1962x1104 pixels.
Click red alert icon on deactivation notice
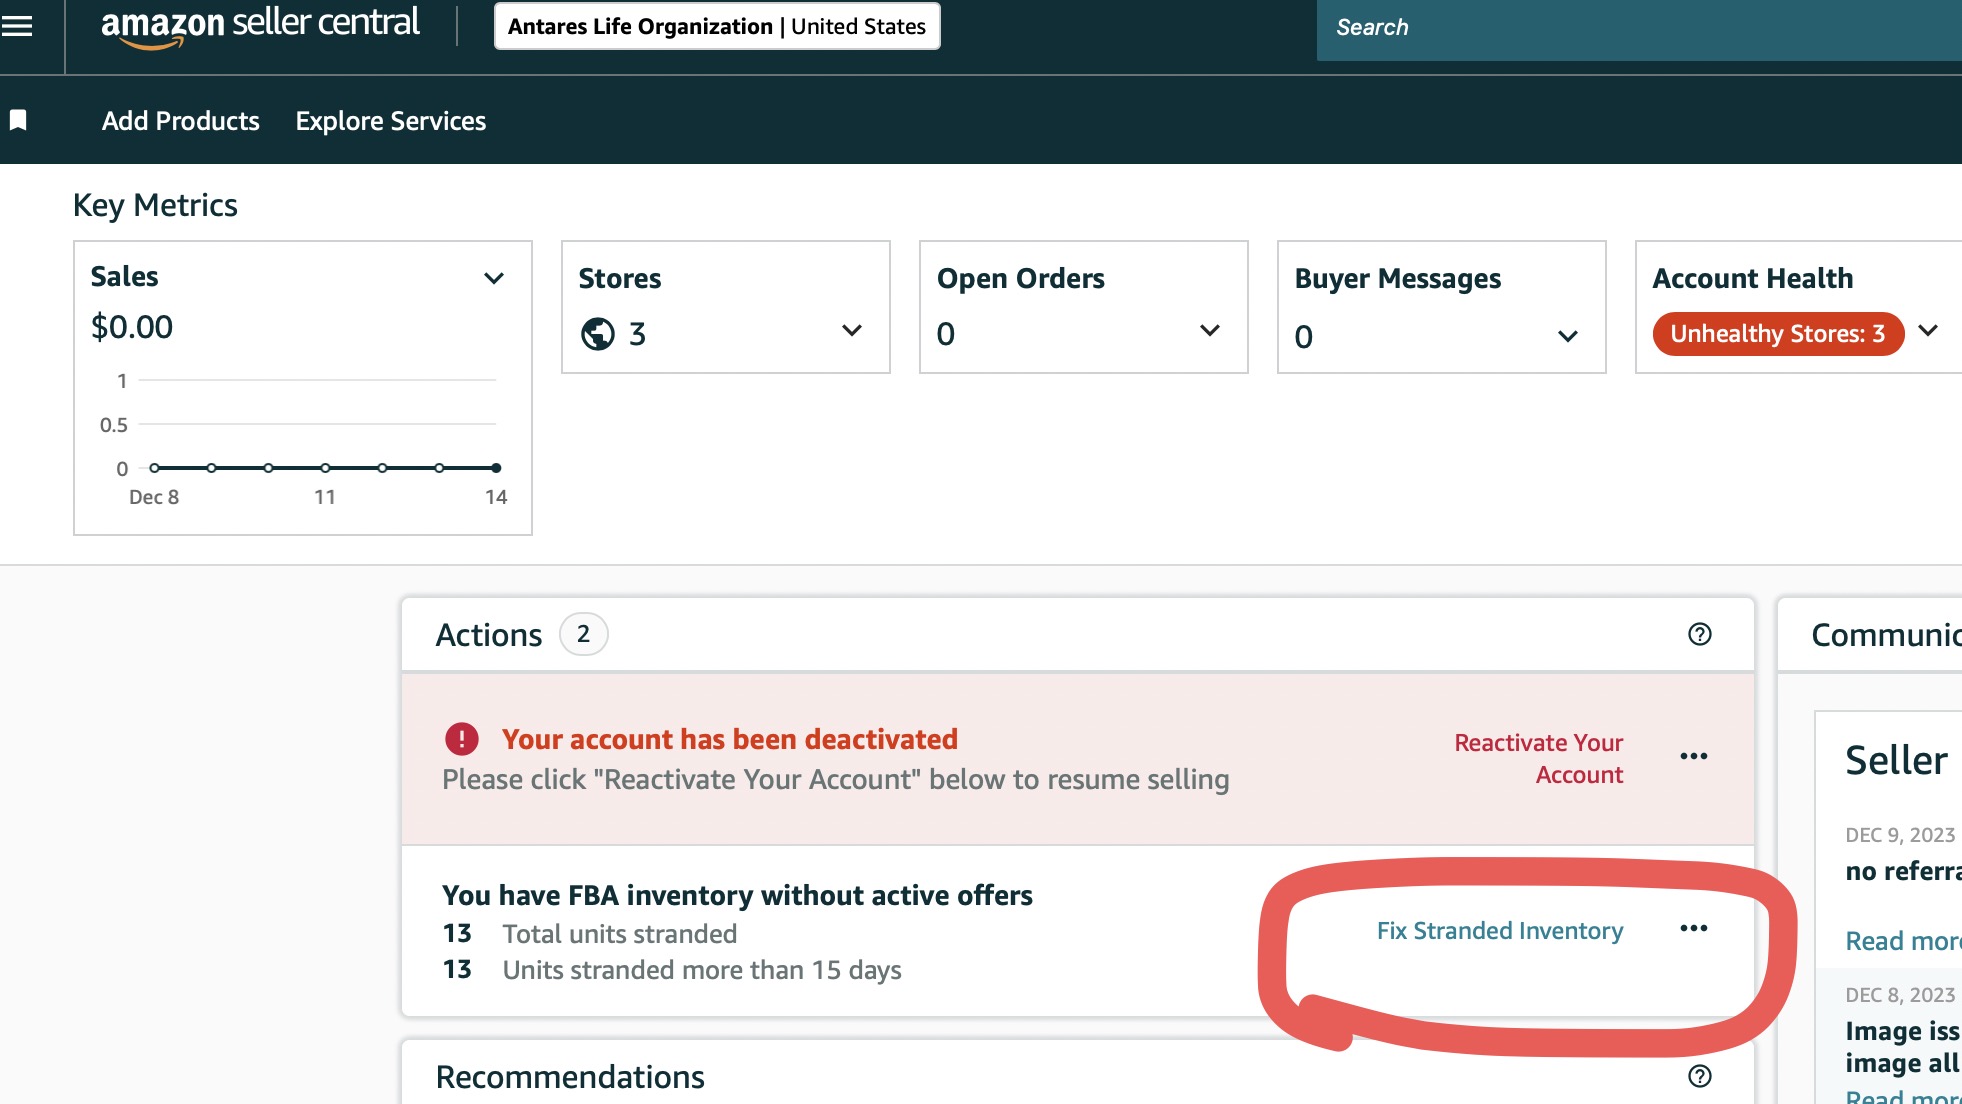(x=461, y=739)
